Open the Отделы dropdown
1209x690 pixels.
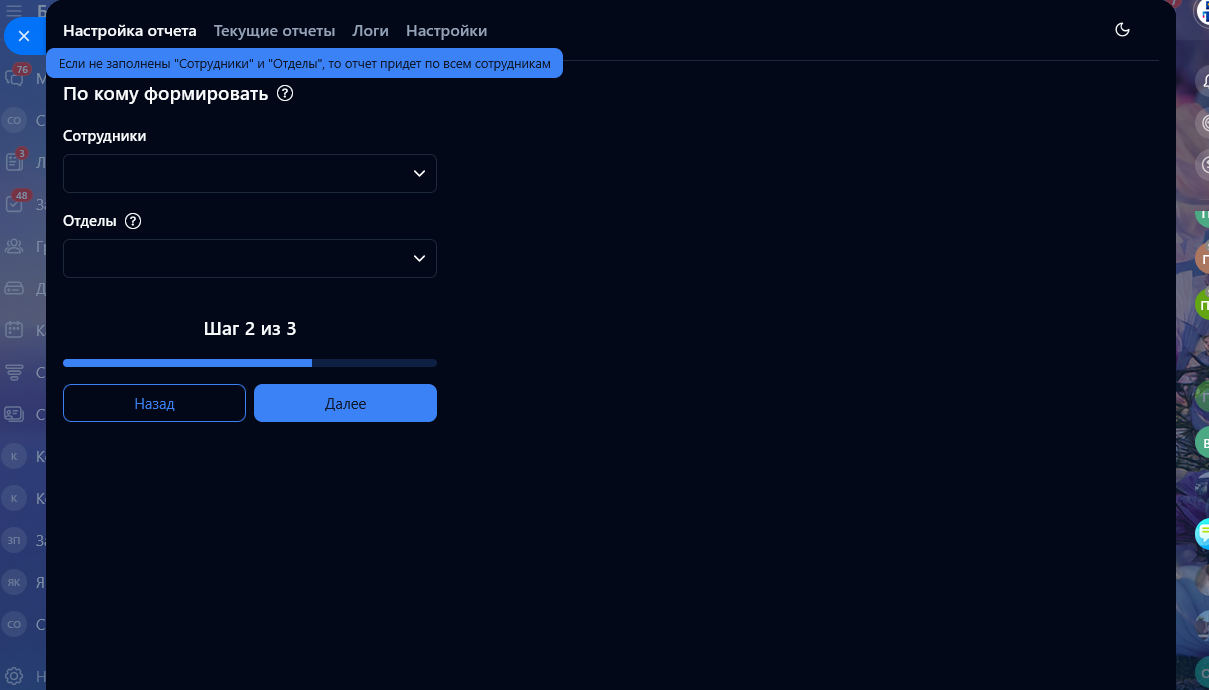(250, 258)
